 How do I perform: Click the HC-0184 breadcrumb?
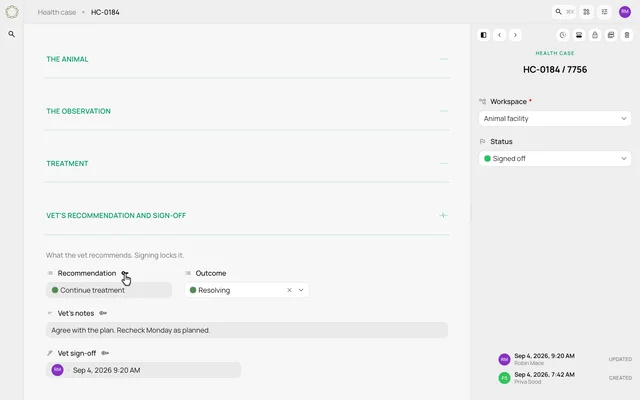tap(105, 12)
